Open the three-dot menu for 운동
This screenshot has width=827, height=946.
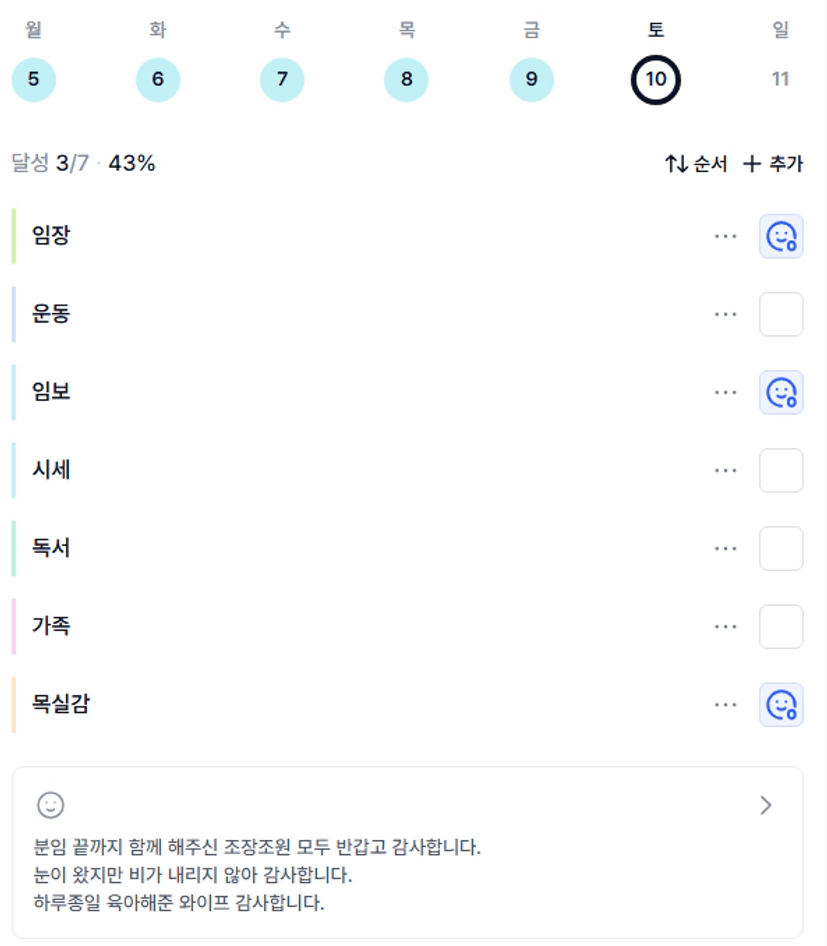tap(726, 314)
